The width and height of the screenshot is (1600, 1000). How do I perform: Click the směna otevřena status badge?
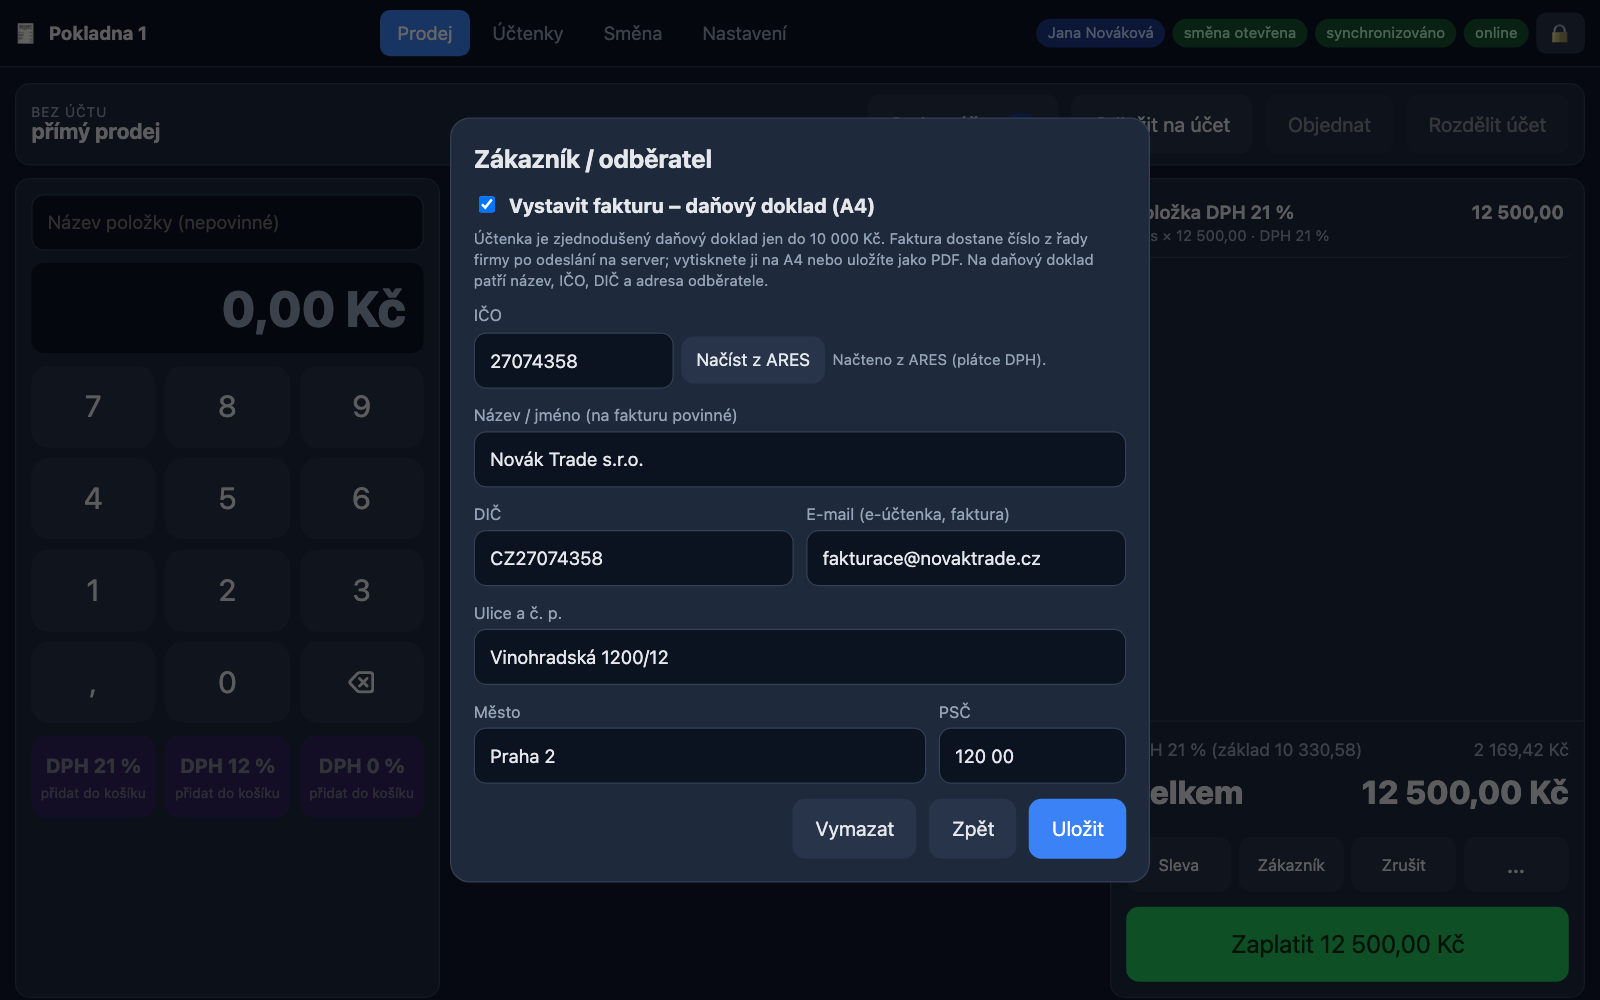click(x=1239, y=33)
